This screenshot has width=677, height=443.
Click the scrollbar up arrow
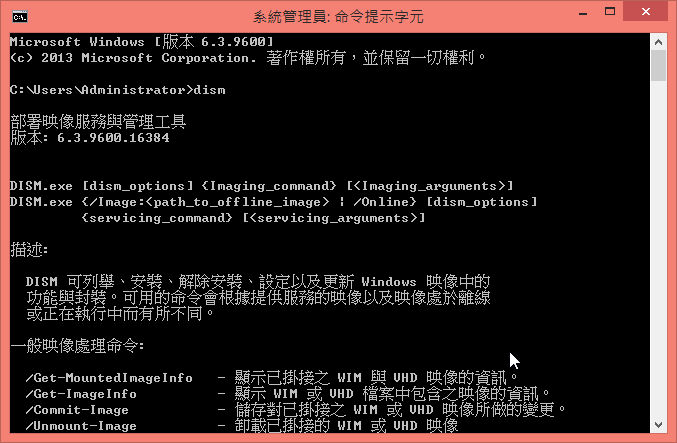coord(658,42)
